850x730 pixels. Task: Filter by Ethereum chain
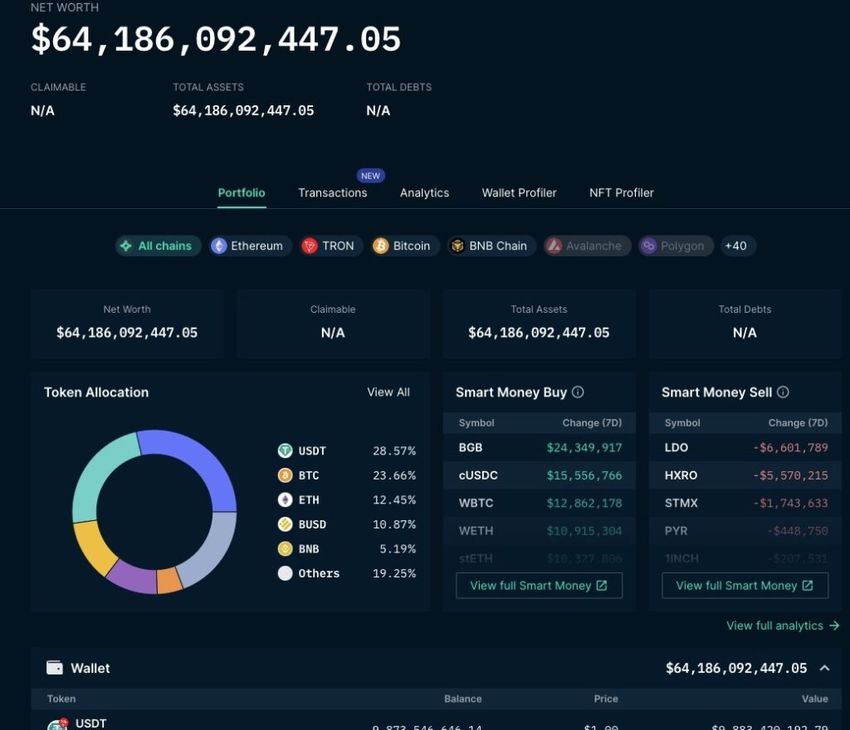[x=250, y=246]
